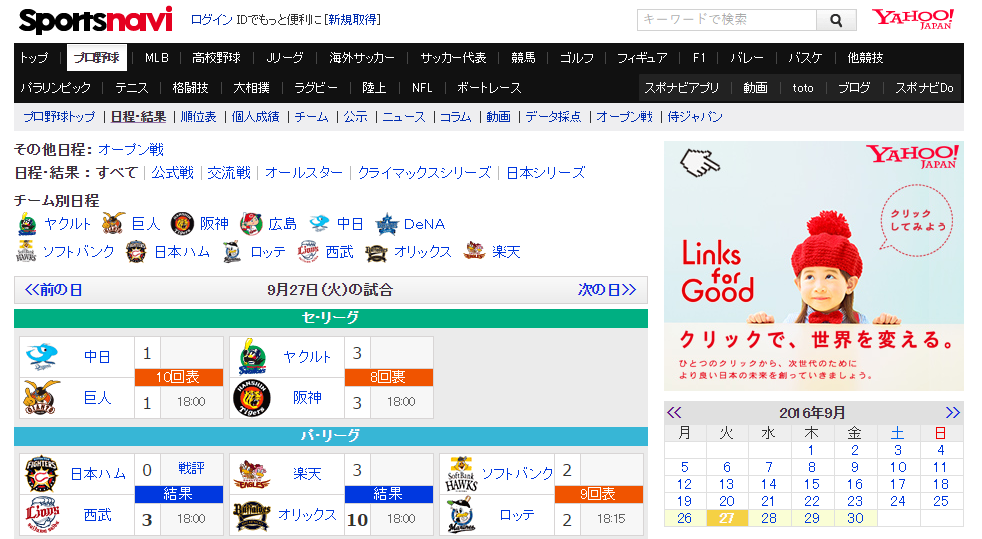This screenshot has width=982, height=539.
Task: Open live 8回裏 status for Yakult vs Hanshin
Action: [389, 377]
